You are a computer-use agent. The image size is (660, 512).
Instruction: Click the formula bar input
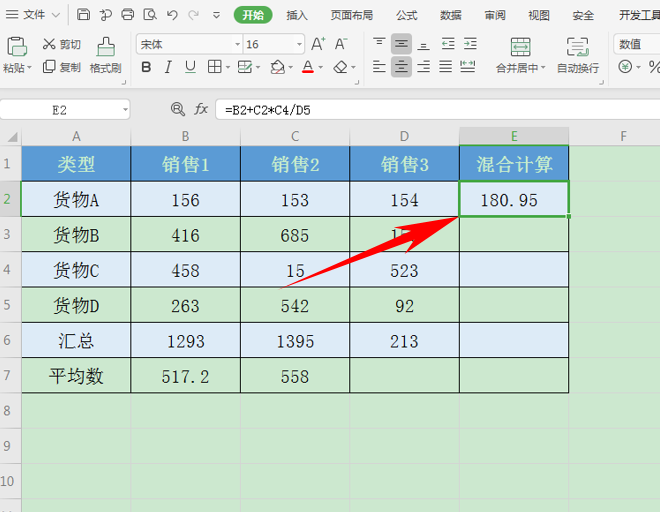click(x=438, y=110)
